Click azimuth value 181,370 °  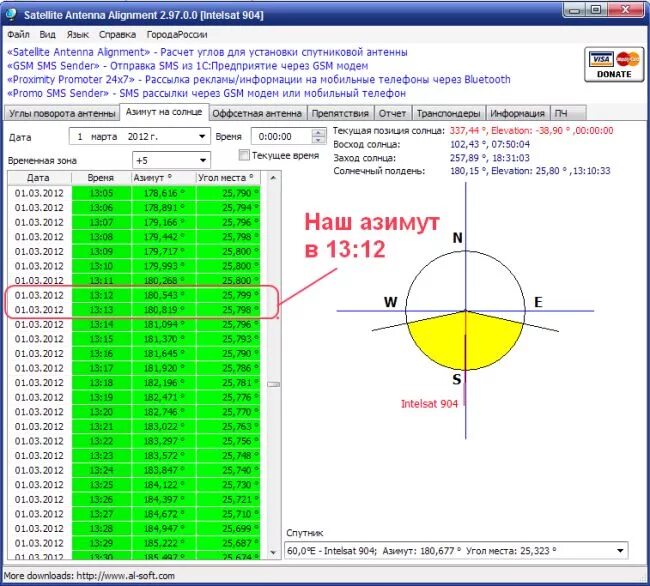coord(163,339)
